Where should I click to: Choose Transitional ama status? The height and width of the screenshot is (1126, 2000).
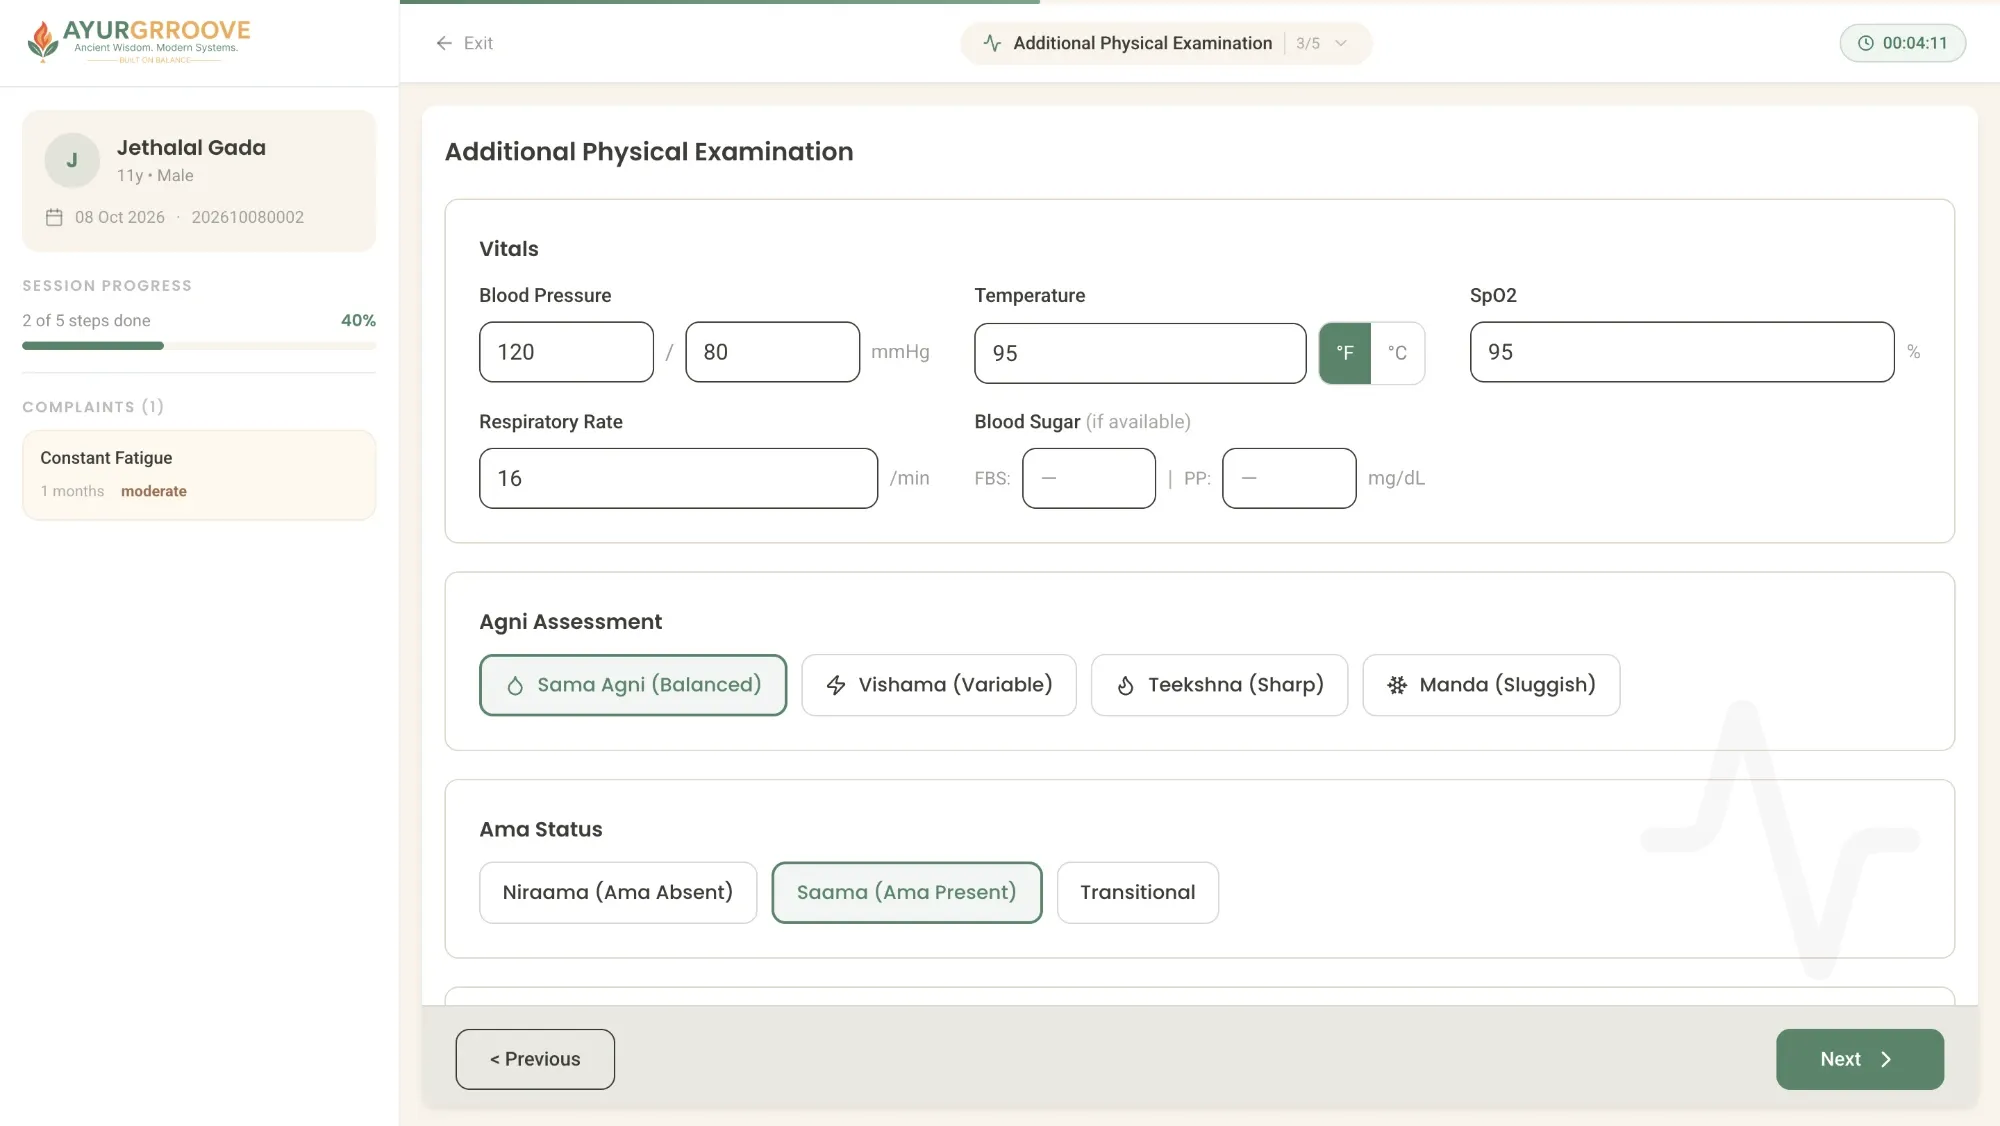[1138, 892]
